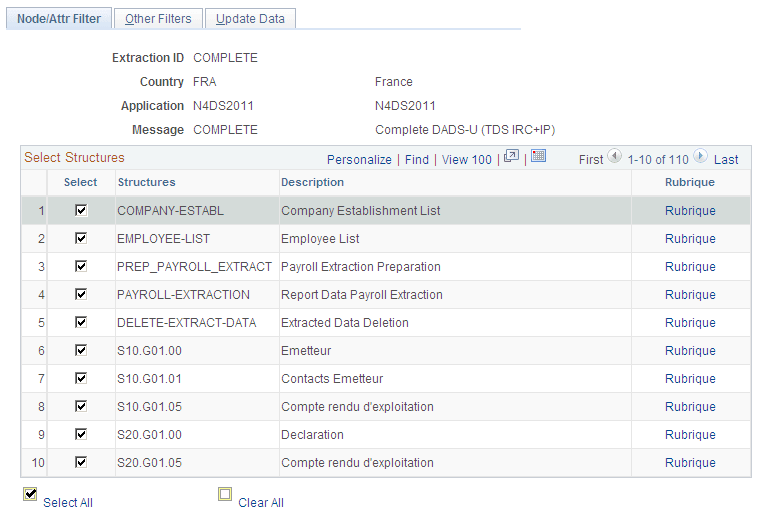This screenshot has width=761, height=513.
Task: Open Rubrique link for S10.G01.01
Action: [x=690, y=379]
